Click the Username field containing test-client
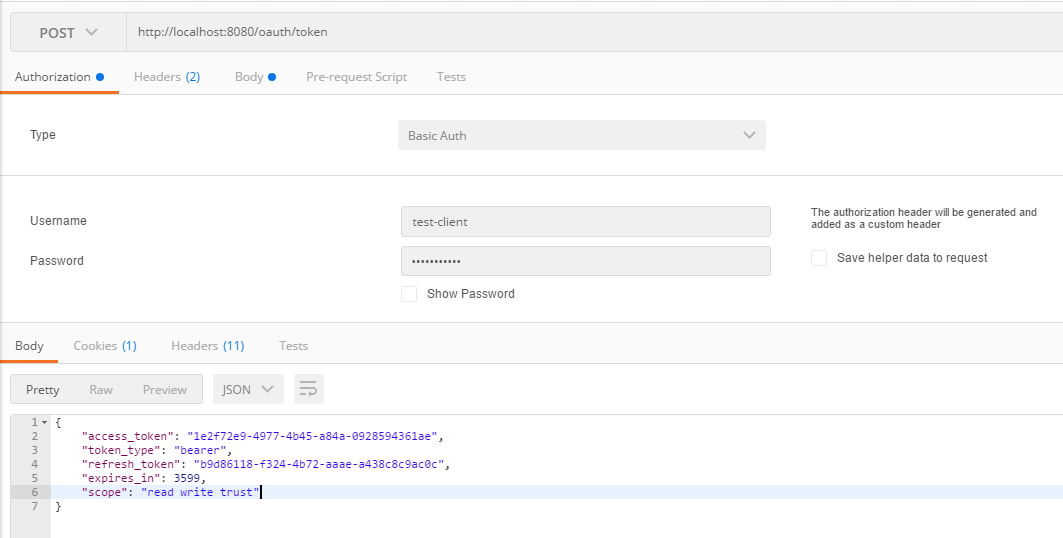Screen dimensions: 1063x538 [x=586, y=222]
